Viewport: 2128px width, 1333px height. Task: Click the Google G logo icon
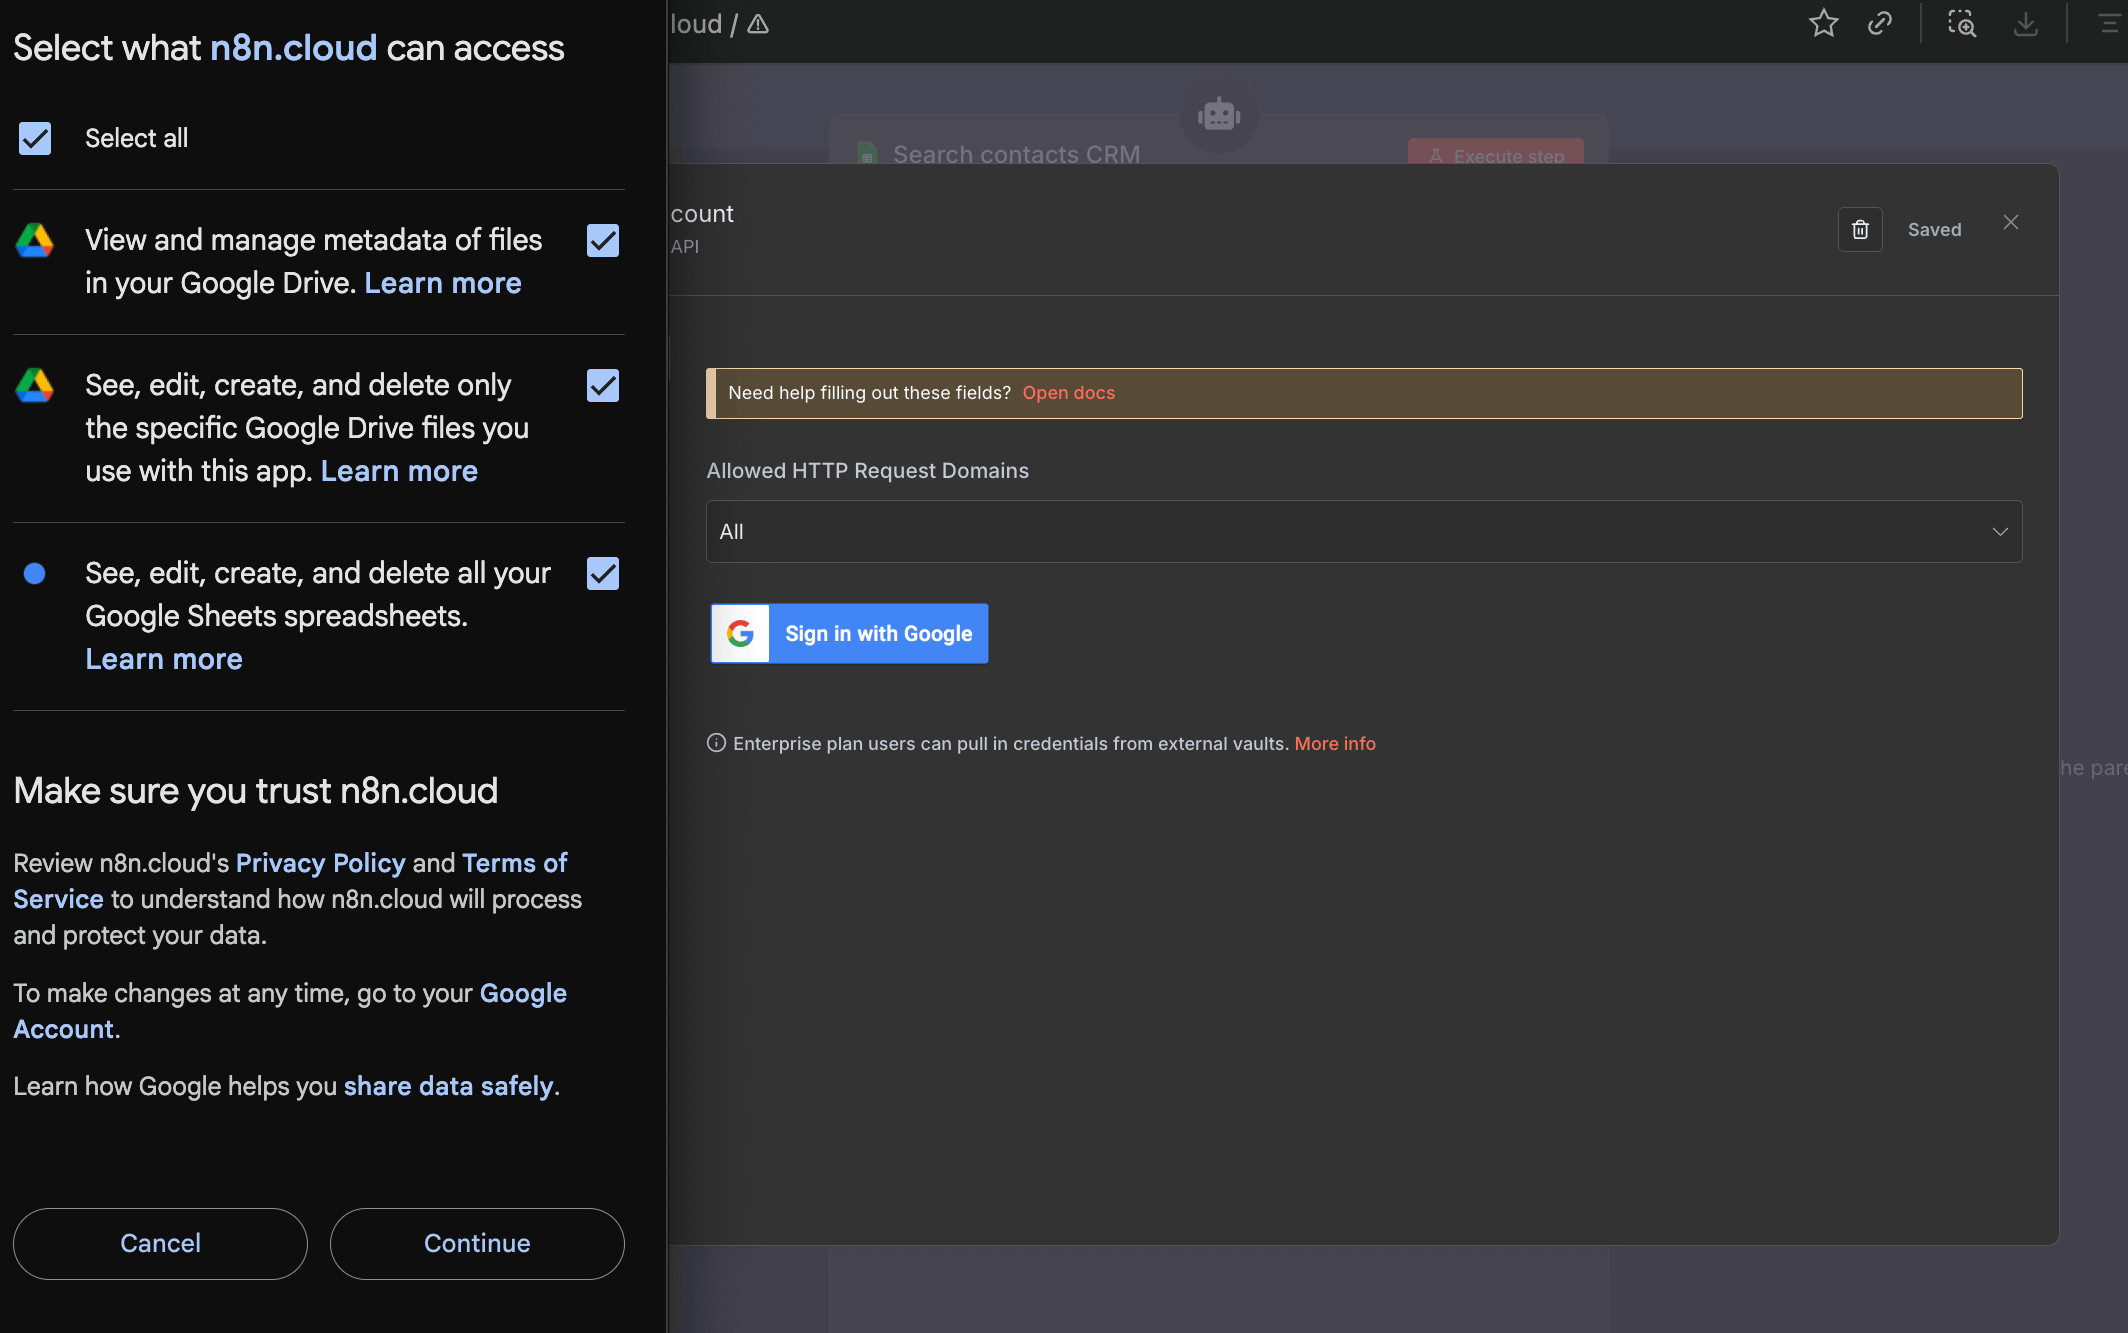pos(740,633)
